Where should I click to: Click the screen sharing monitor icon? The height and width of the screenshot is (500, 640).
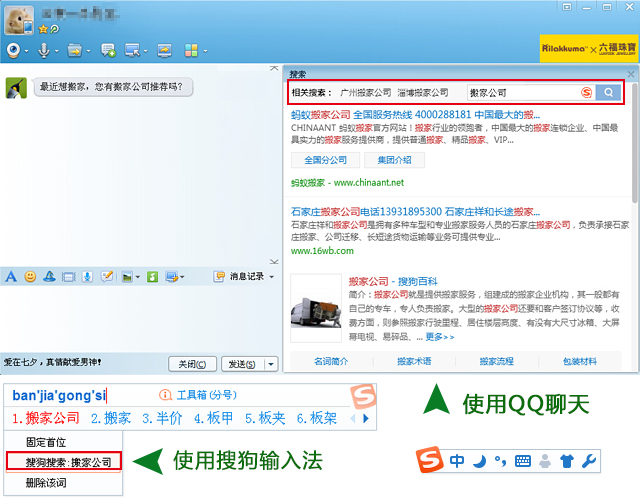pos(164,51)
